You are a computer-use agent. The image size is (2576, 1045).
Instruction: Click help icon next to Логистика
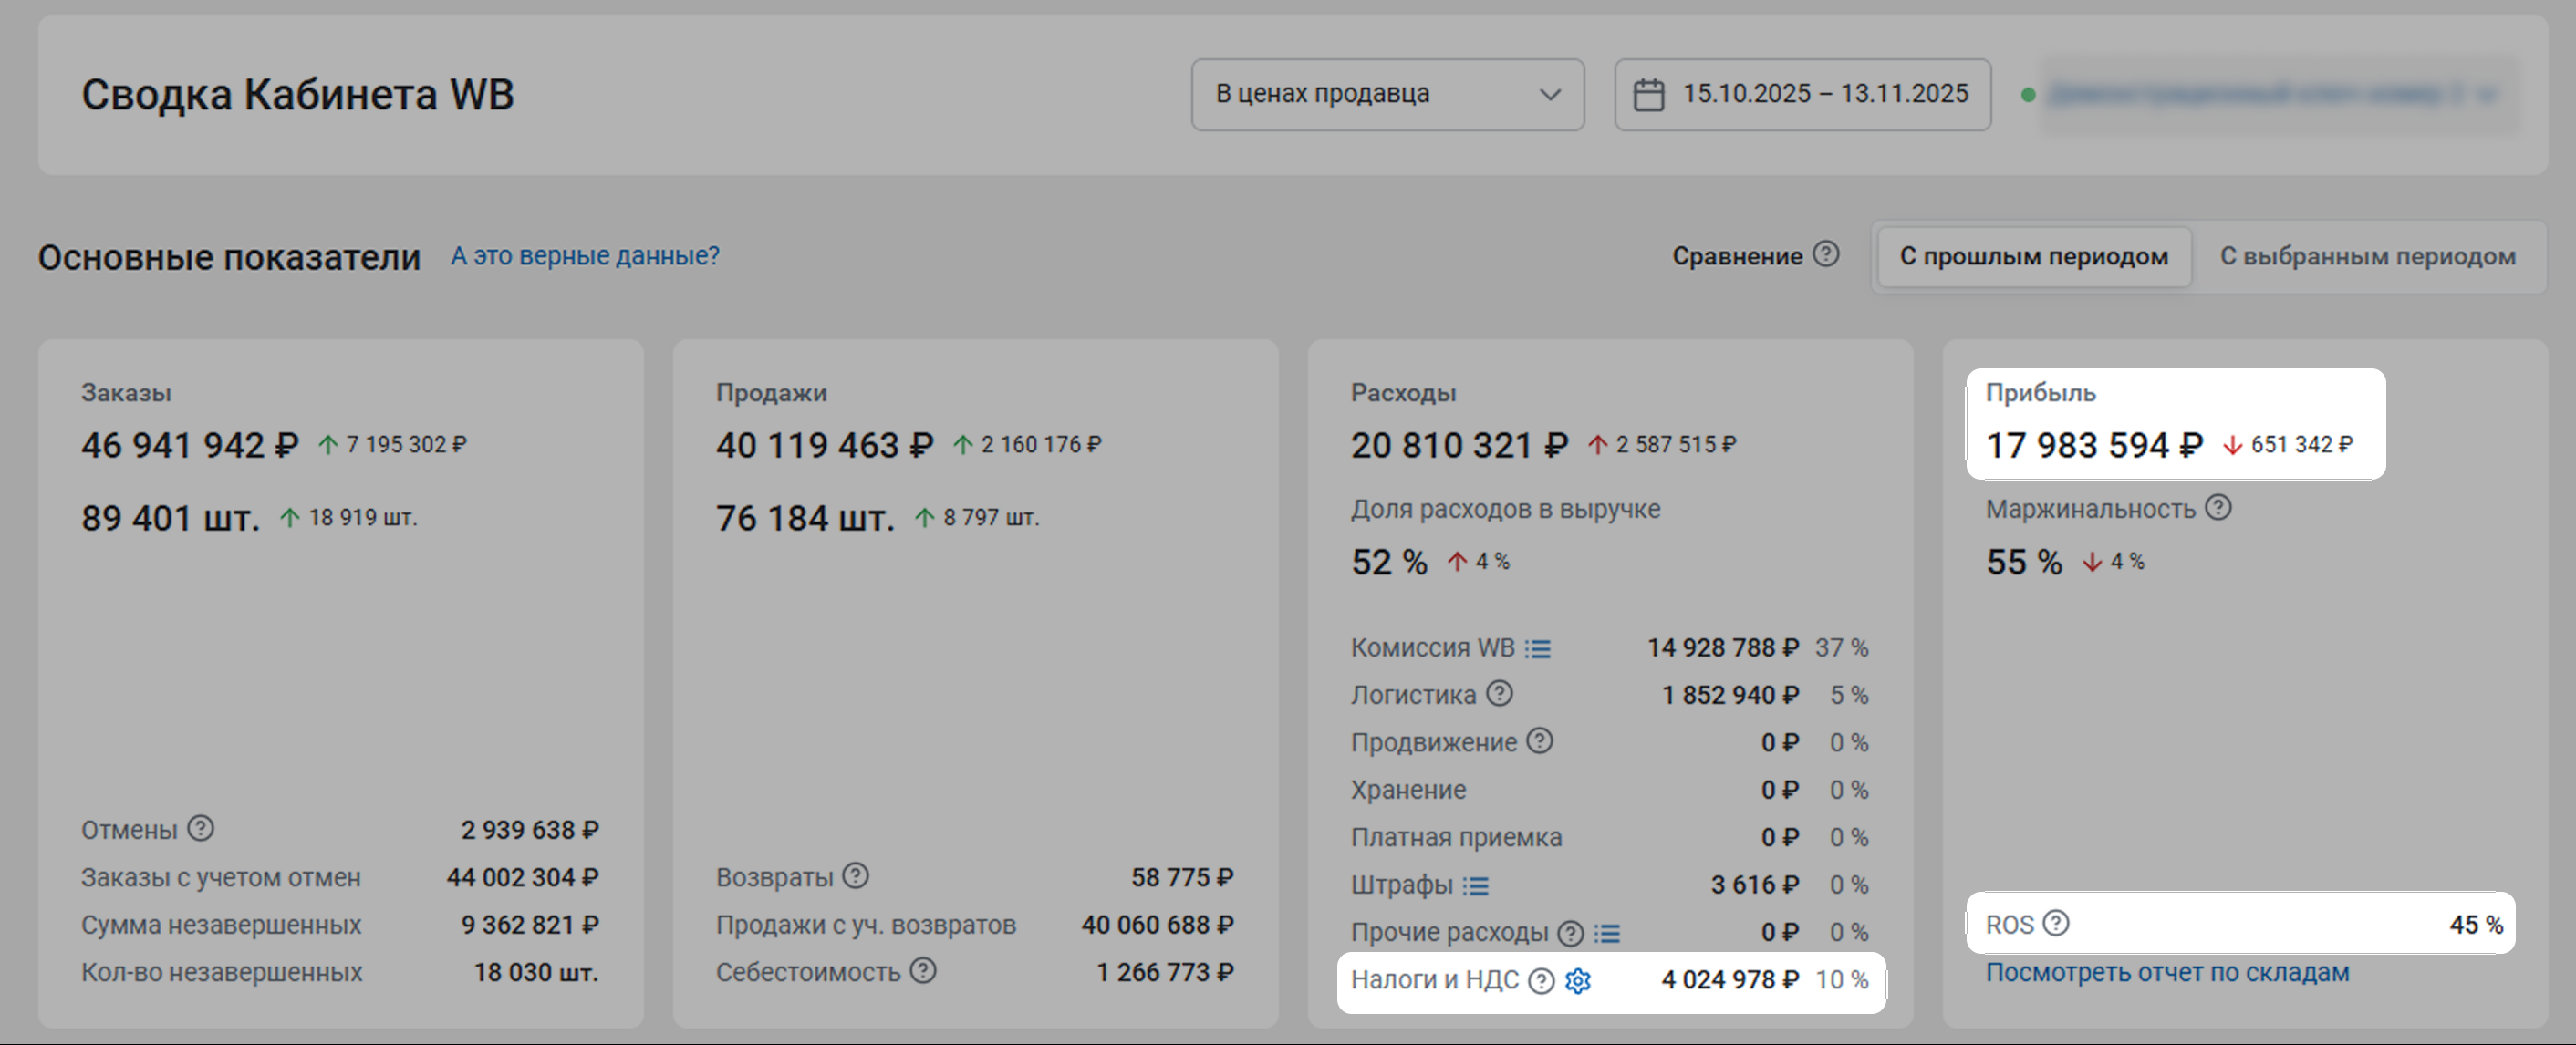point(1499,693)
